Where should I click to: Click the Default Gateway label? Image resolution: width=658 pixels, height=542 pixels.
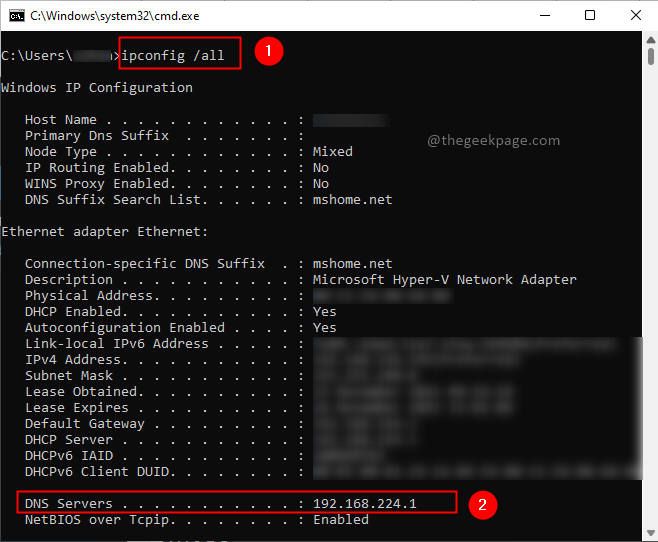85,424
